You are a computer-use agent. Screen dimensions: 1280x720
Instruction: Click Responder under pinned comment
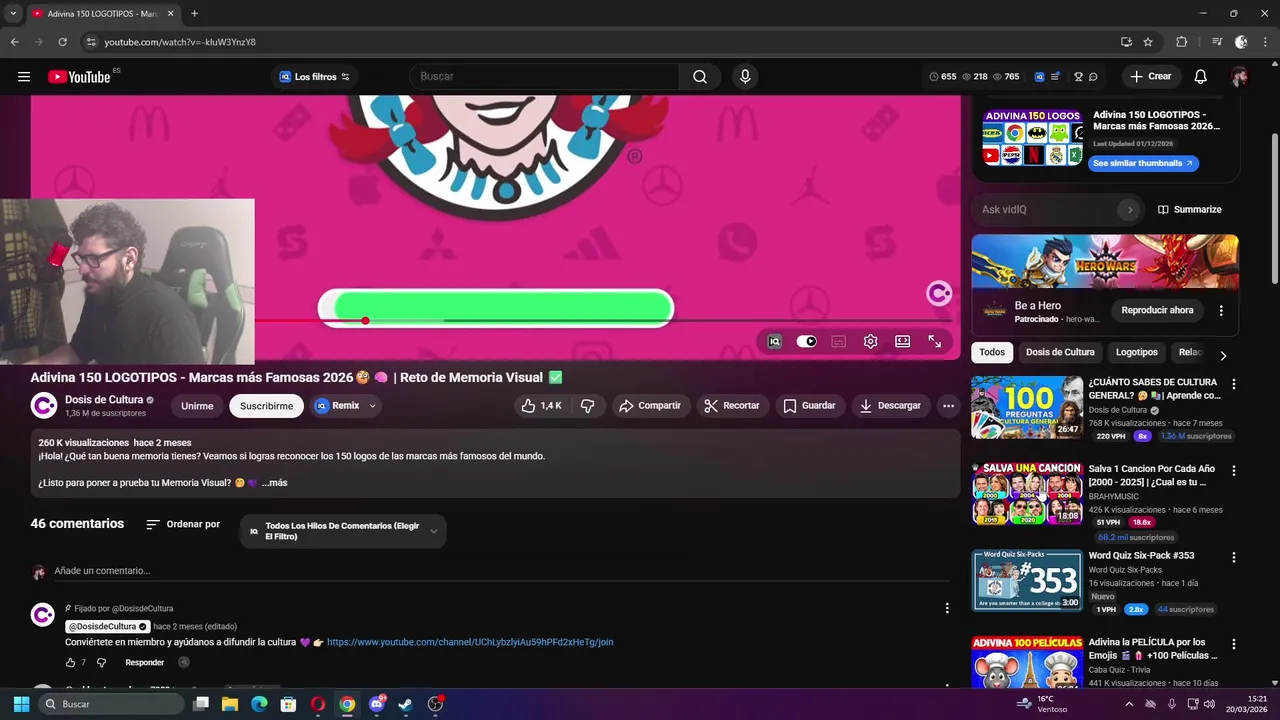click(145, 662)
